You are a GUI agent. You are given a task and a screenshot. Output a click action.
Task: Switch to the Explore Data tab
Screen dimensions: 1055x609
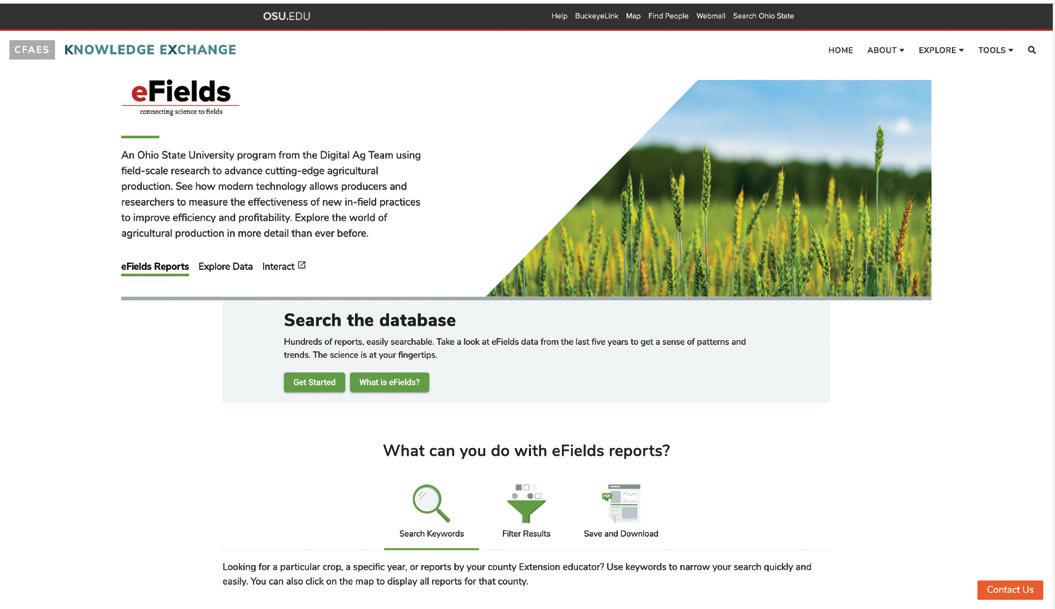[225, 266]
